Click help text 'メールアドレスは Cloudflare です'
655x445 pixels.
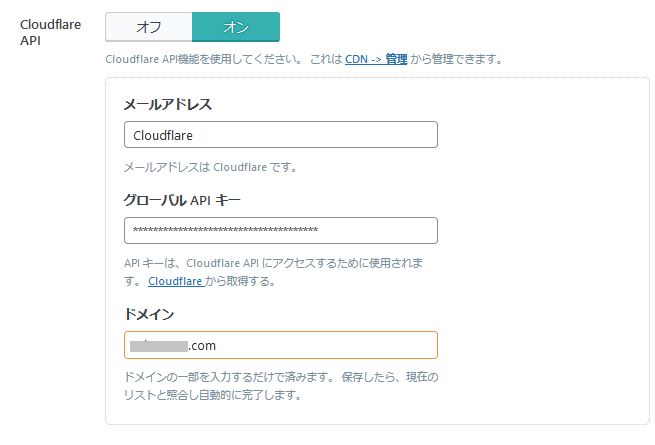pyautogui.click(x=210, y=167)
